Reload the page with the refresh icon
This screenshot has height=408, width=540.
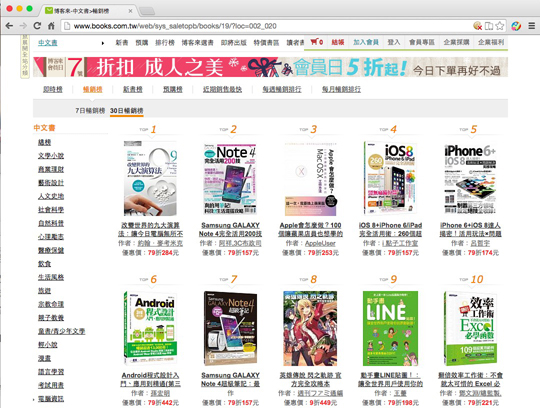[x=37, y=26]
